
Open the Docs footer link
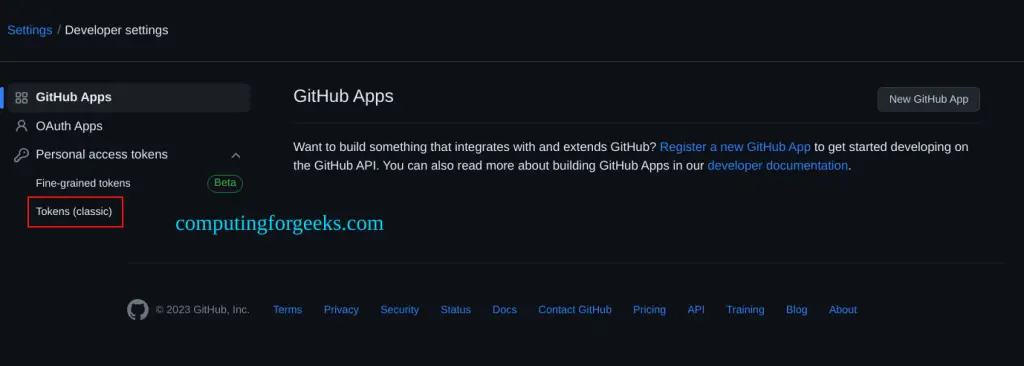504,310
